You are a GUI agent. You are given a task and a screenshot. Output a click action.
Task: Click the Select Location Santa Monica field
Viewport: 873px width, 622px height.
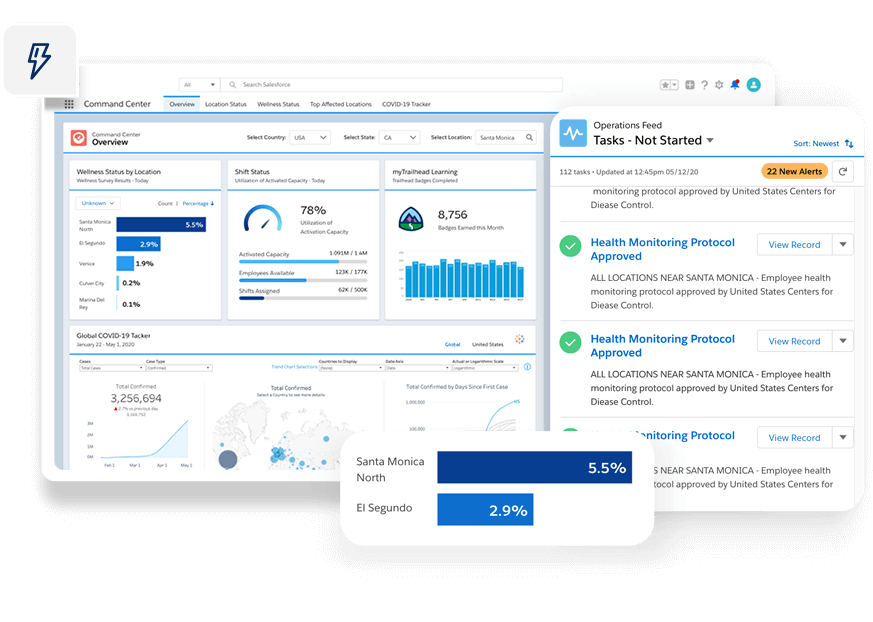506,138
